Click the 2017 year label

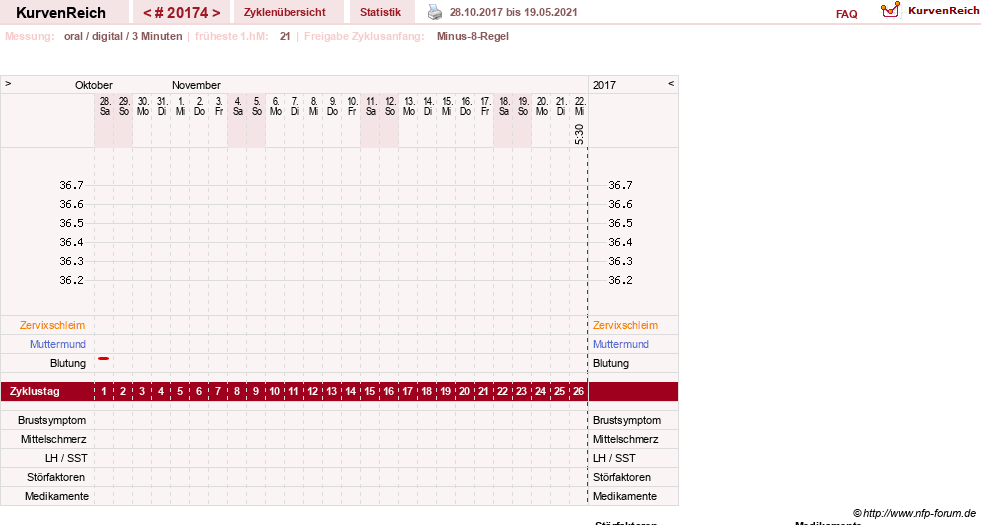pos(604,85)
